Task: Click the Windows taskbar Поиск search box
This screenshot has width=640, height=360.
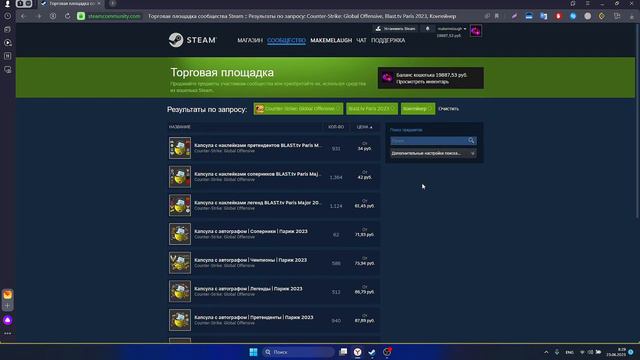Action: 298,352
